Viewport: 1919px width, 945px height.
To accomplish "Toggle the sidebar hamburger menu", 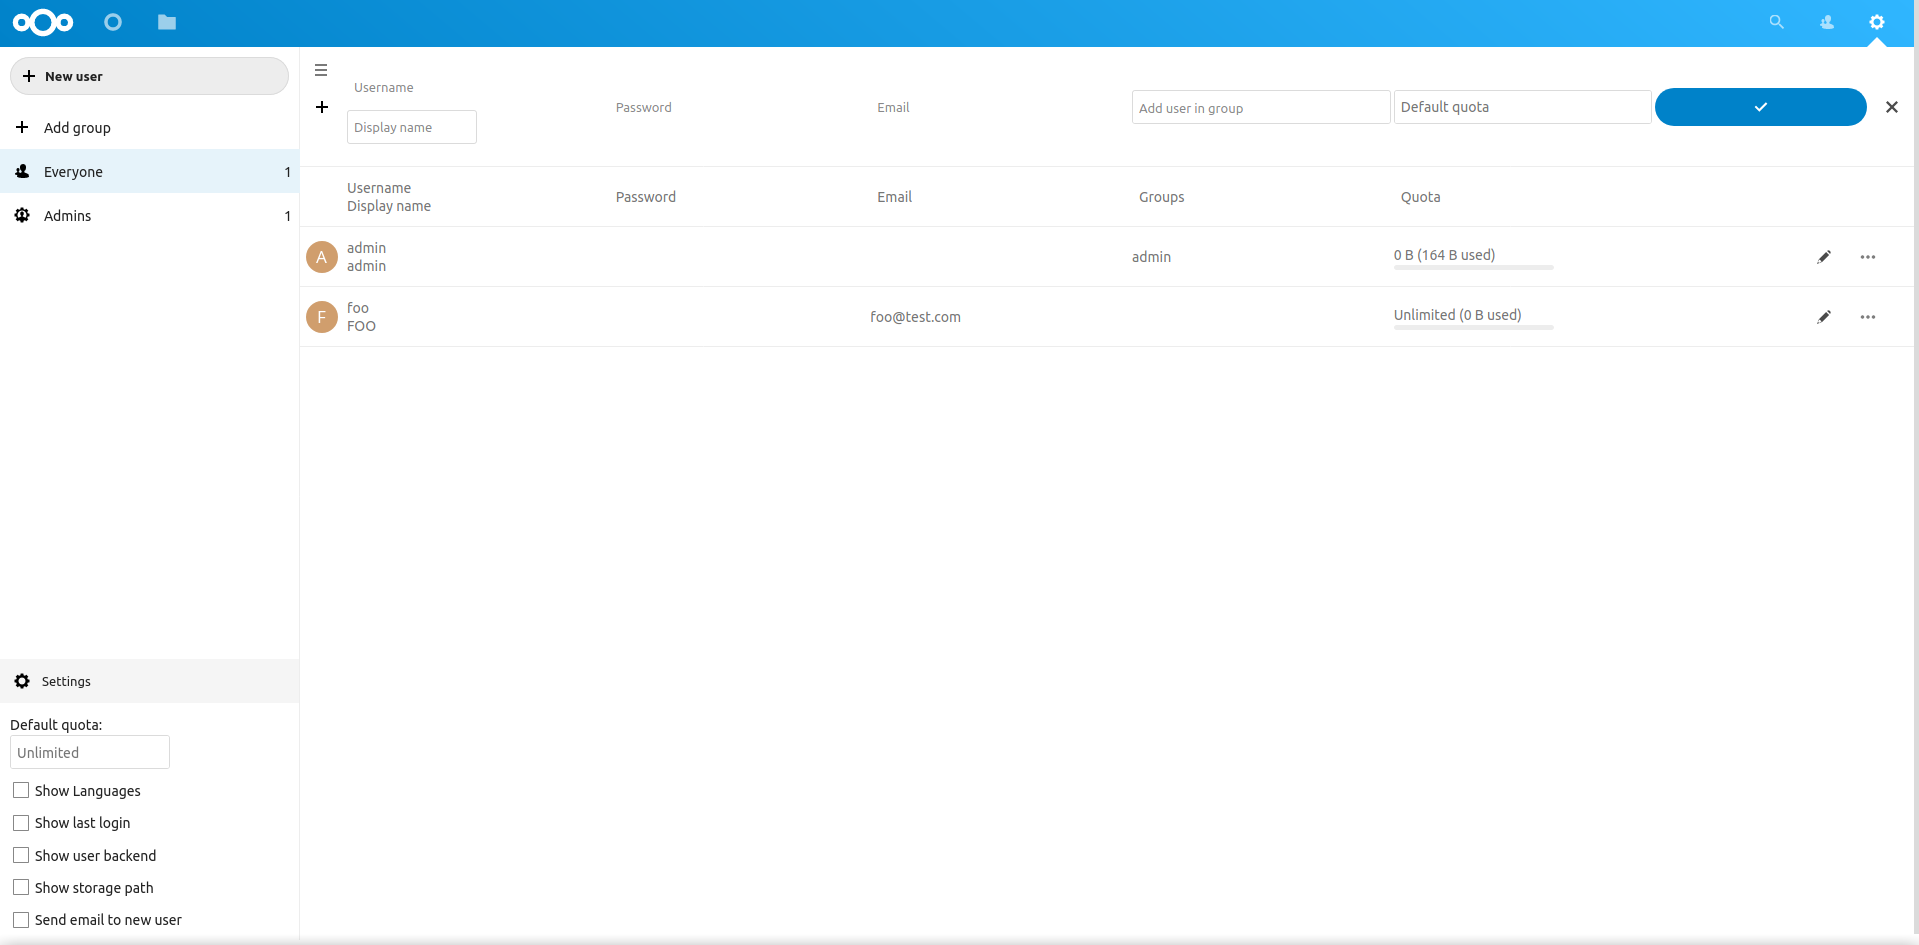I will [x=321, y=70].
